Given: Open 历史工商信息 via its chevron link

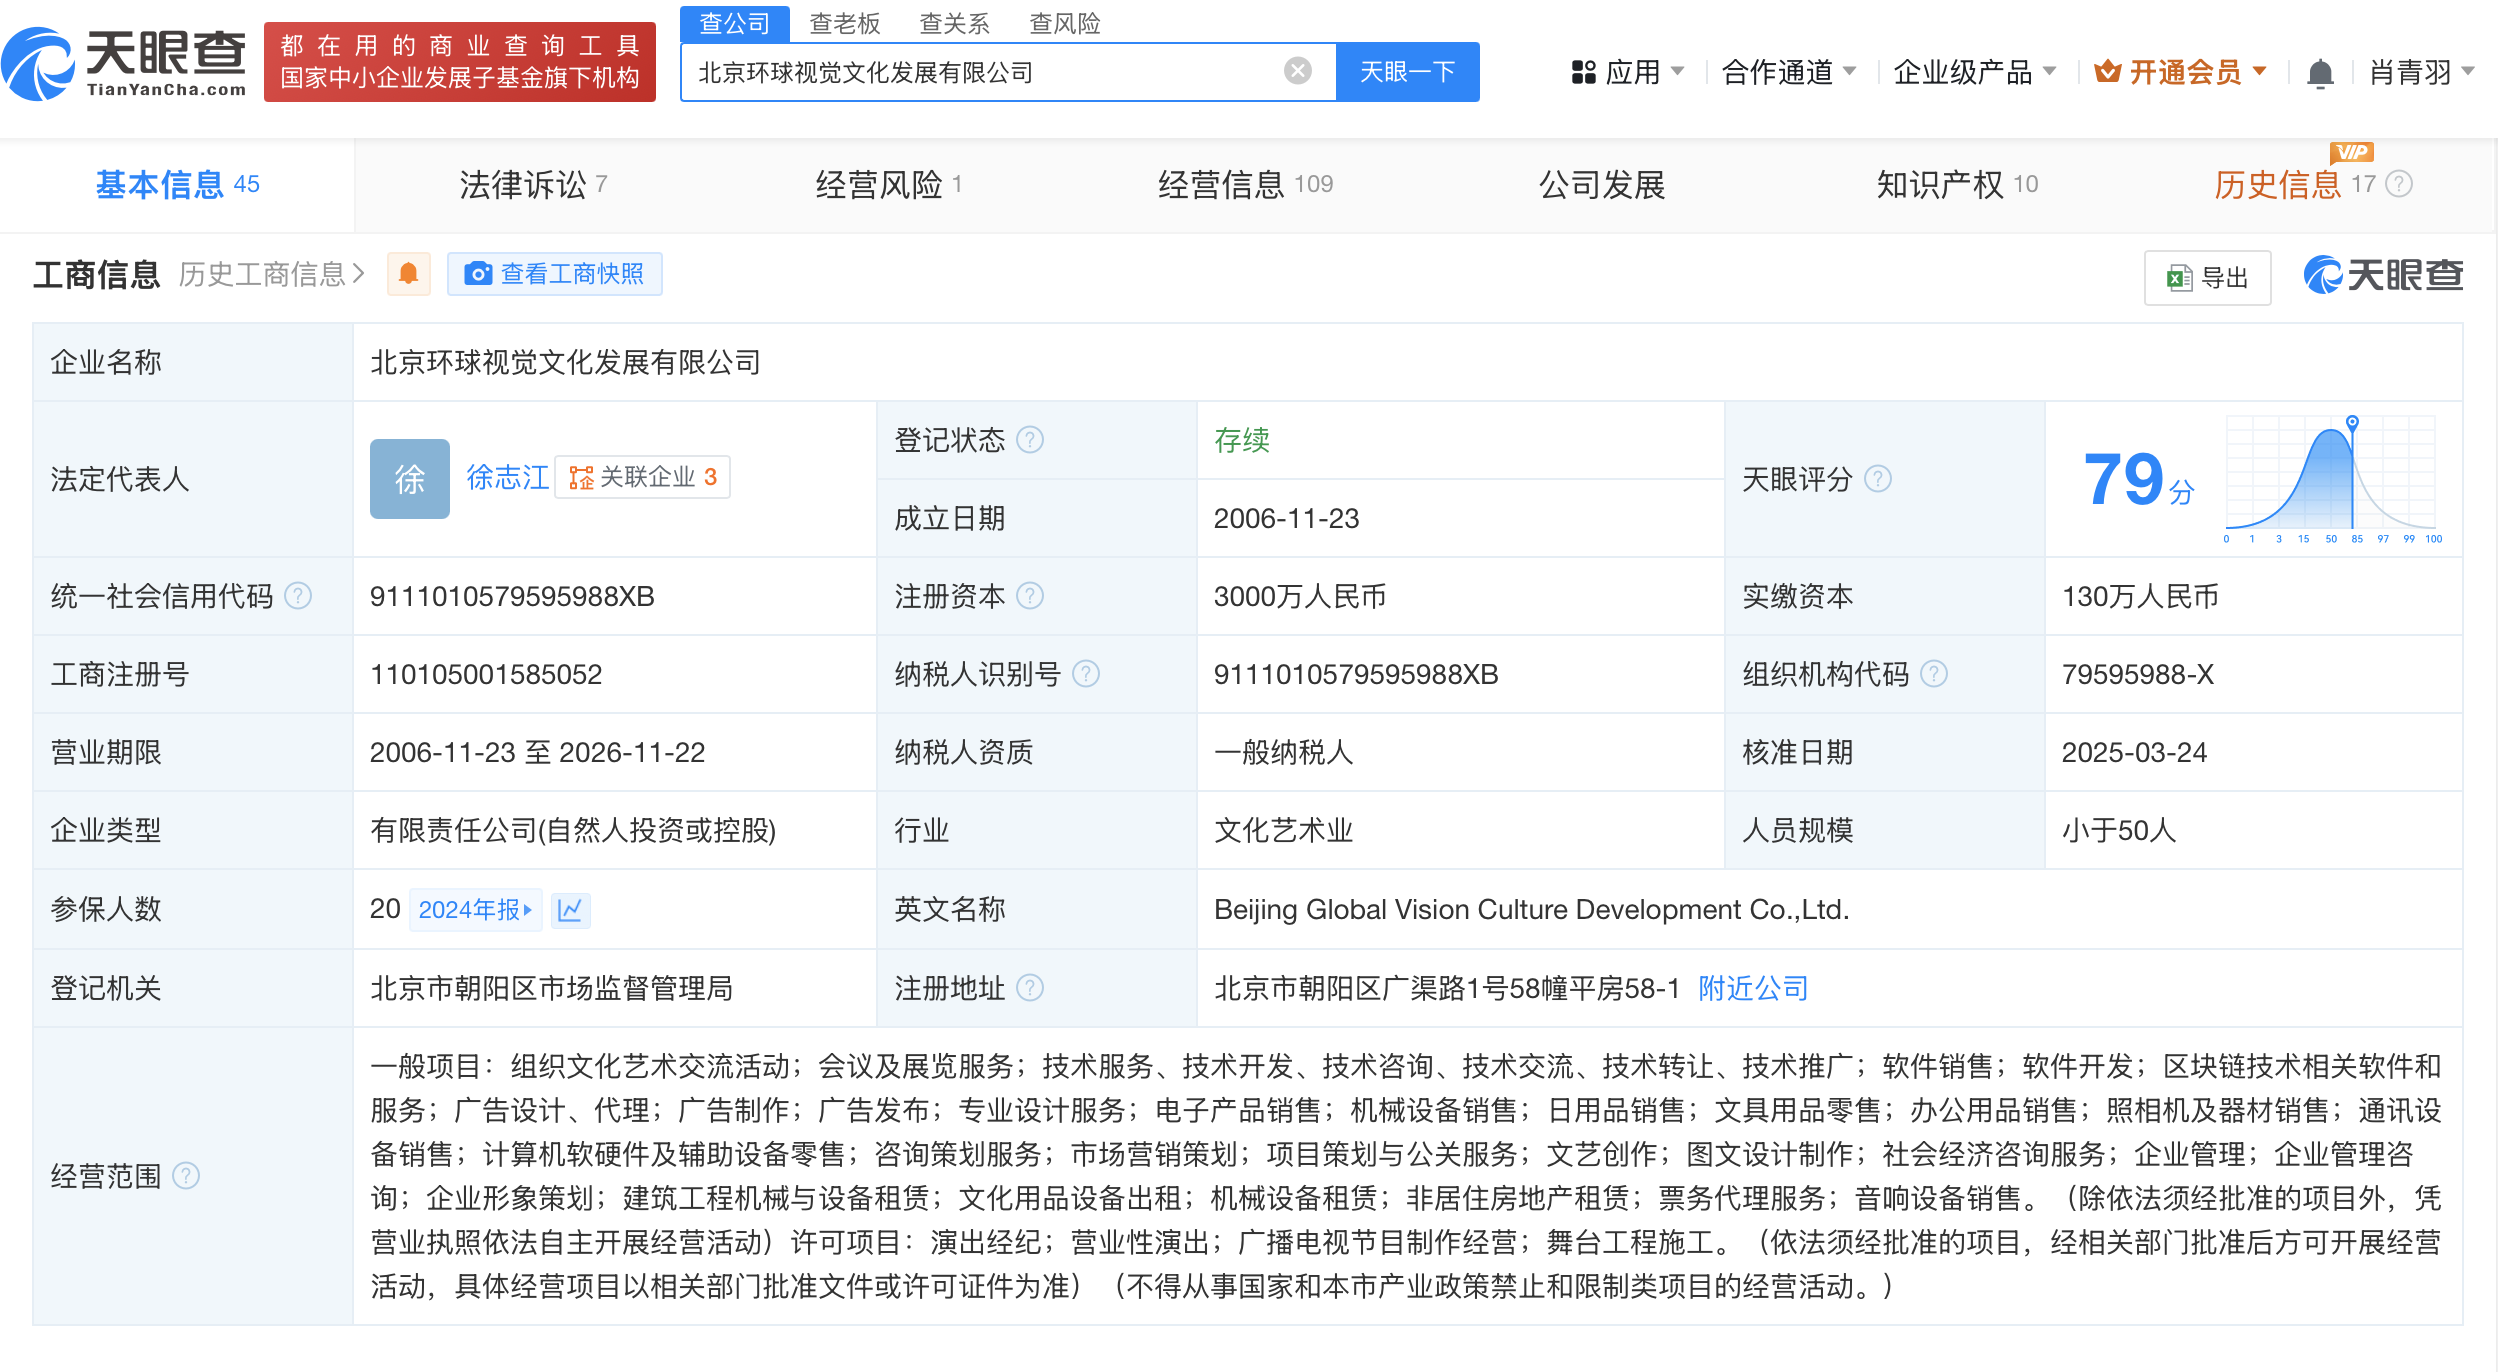Looking at the screenshot, I should [272, 274].
